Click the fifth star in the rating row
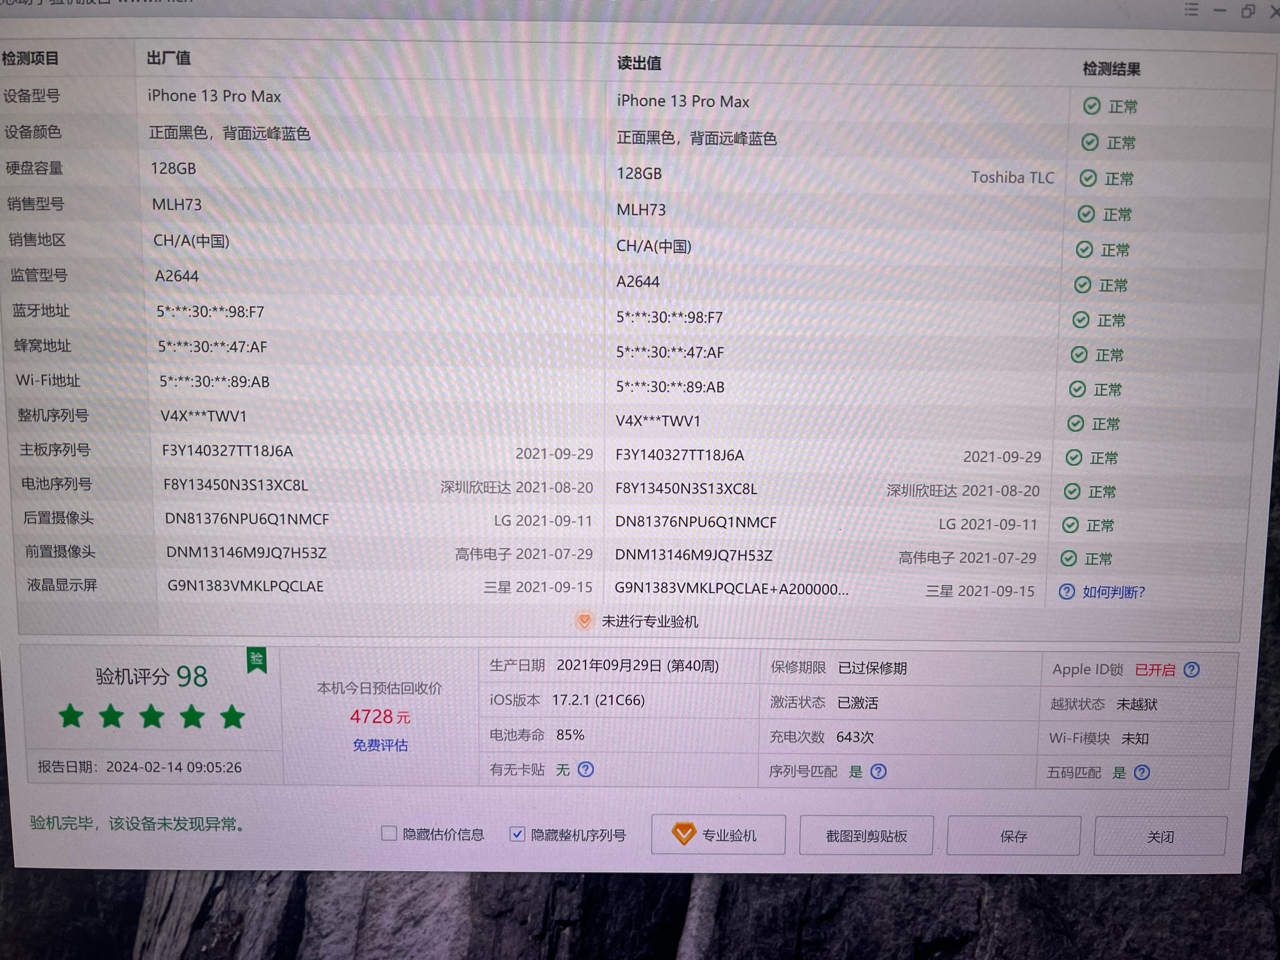1280x960 pixels. (x=233, y=716)
